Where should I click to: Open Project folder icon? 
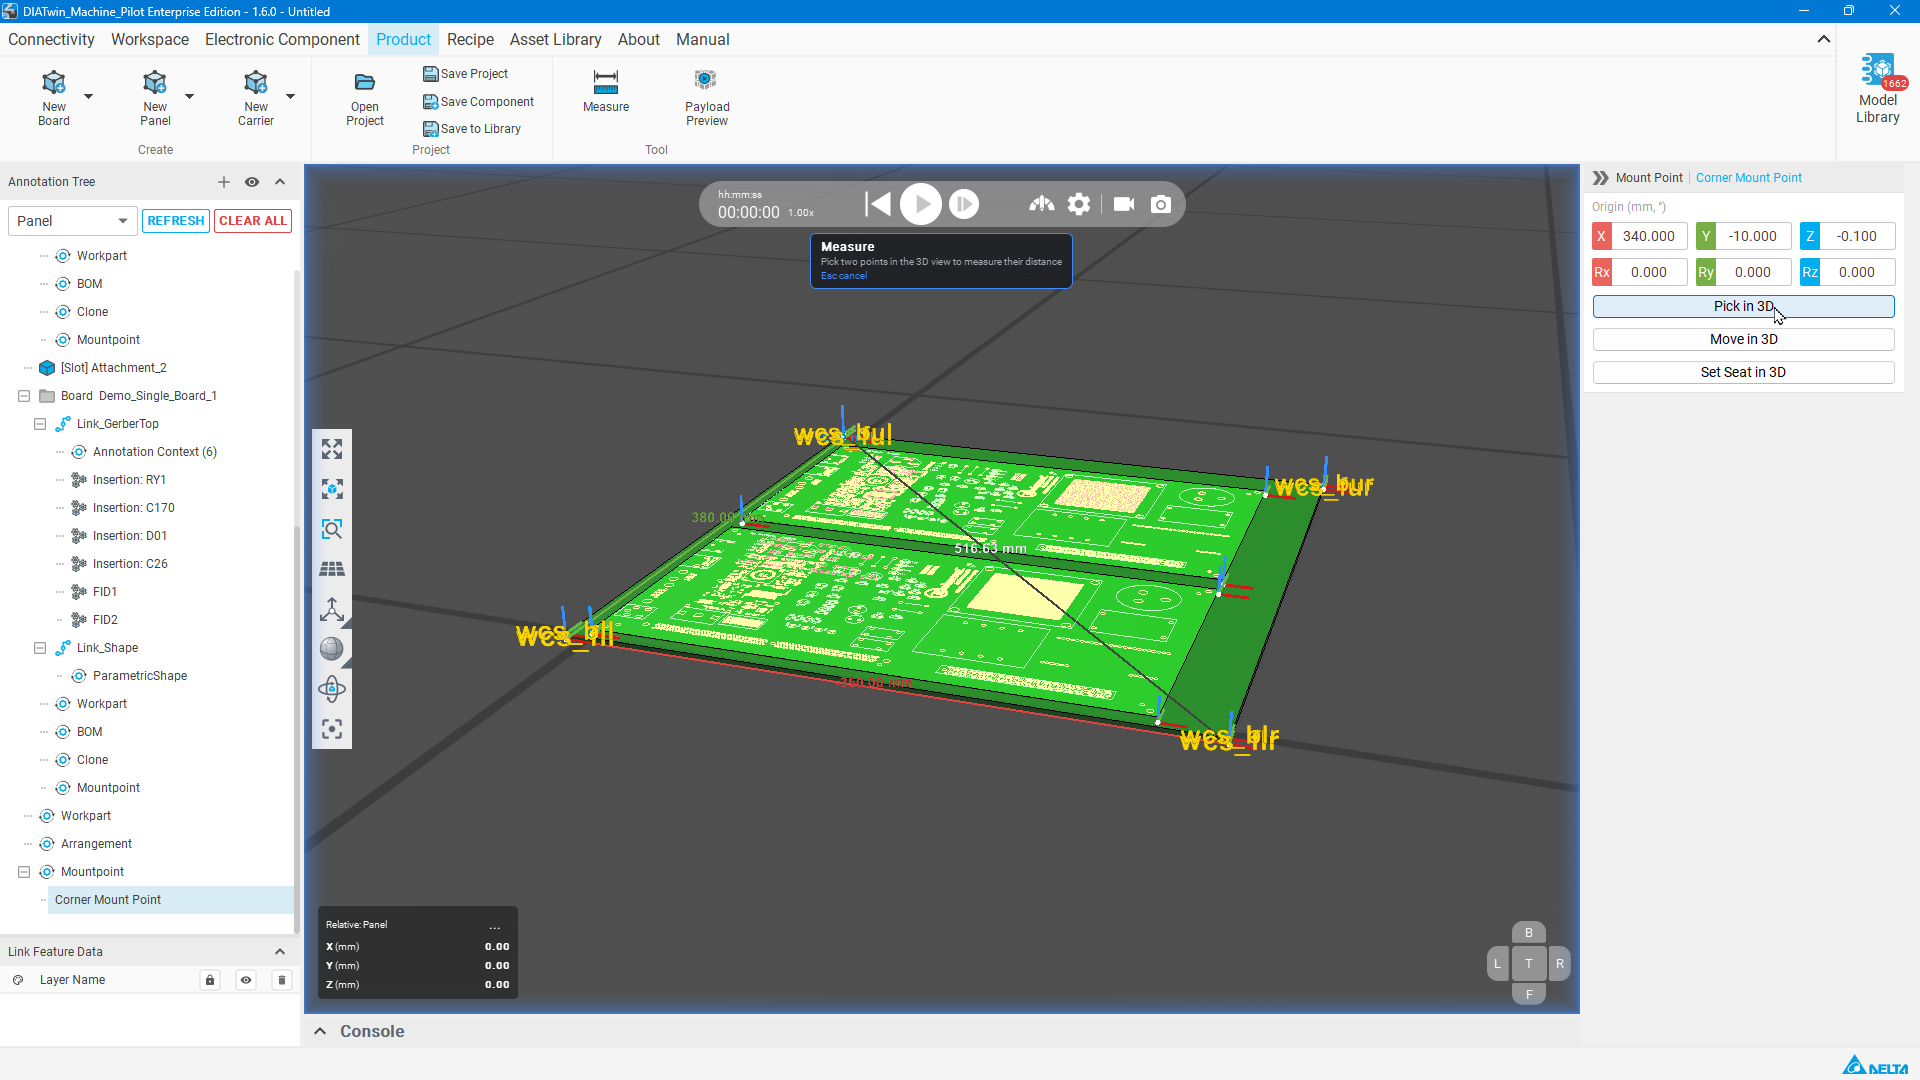point(365,82)
